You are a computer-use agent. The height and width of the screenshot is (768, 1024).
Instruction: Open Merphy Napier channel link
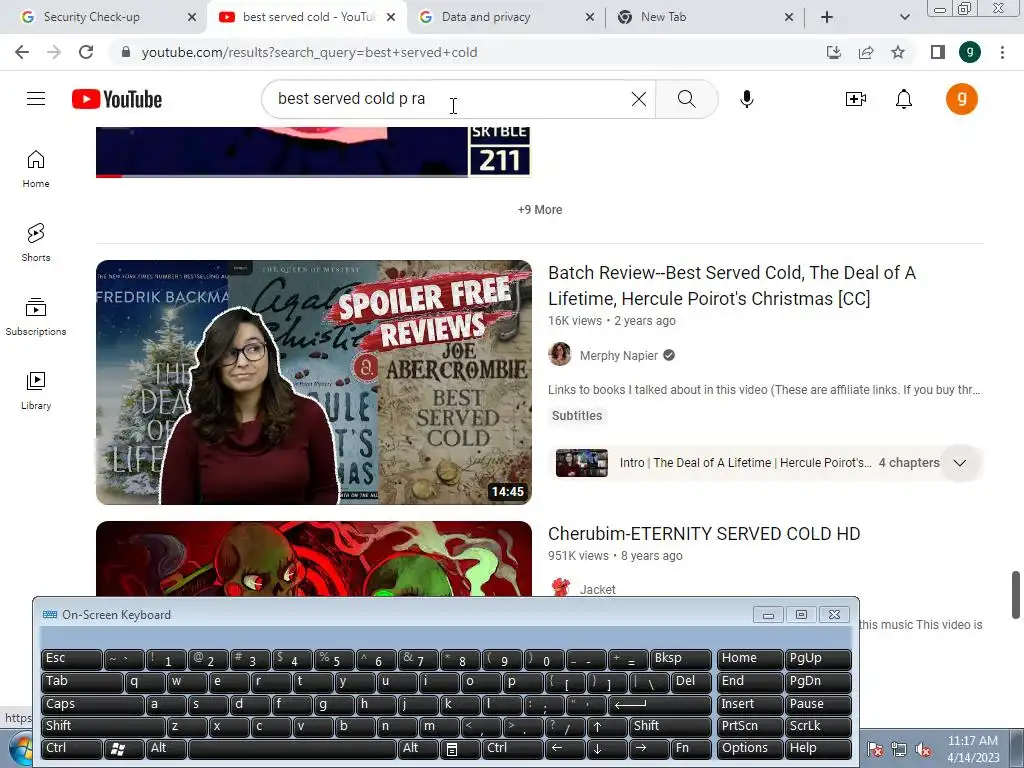[618, 356]
